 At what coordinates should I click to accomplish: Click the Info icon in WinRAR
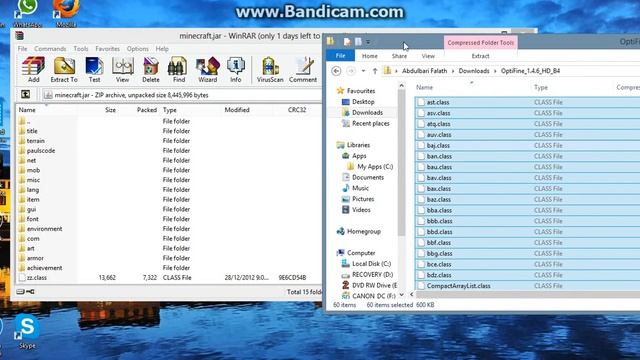(236, 69)
